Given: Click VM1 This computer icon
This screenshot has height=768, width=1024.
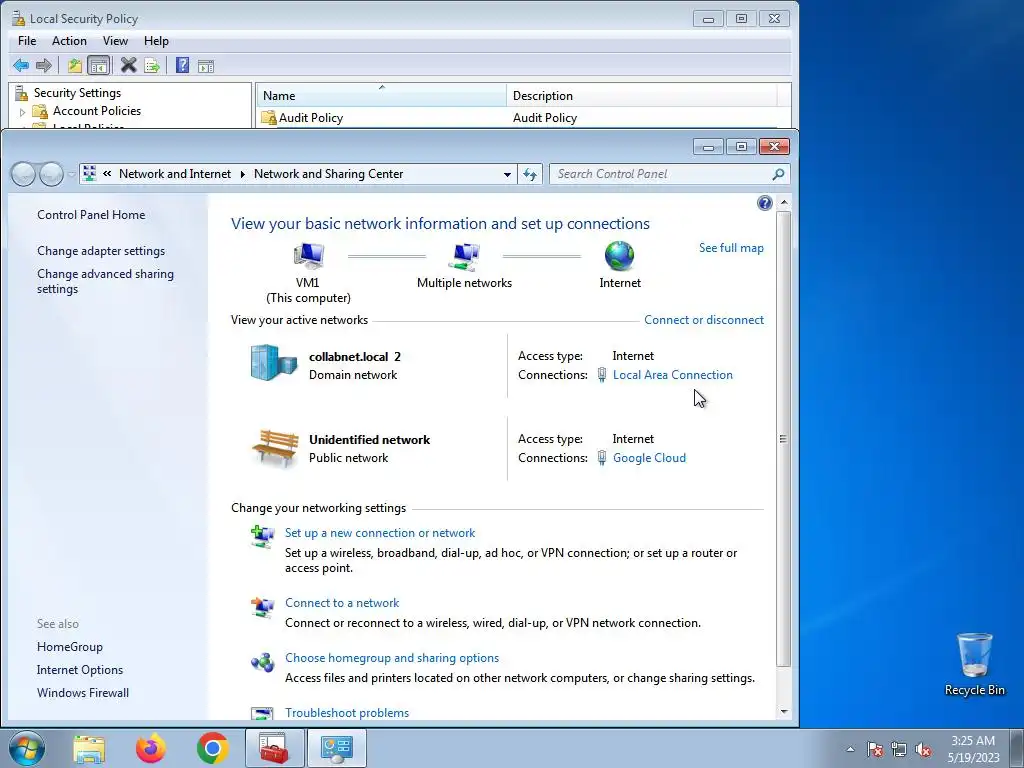Looking at the screenshot, I should point(308,256).
